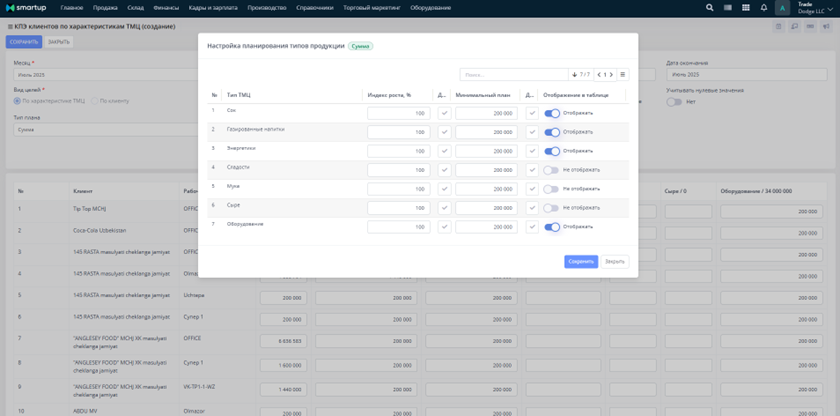Click the Smartup logo

tap(28, 8)
